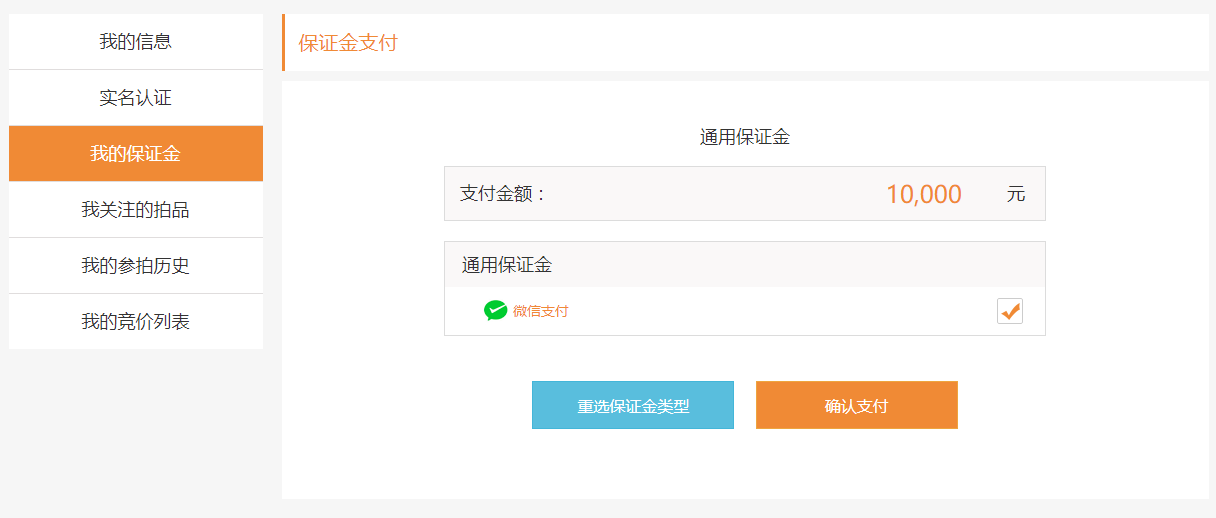Click the 保证金支付 page header title
Viewport: 1216px width, 518px height.
coord(348,43)
